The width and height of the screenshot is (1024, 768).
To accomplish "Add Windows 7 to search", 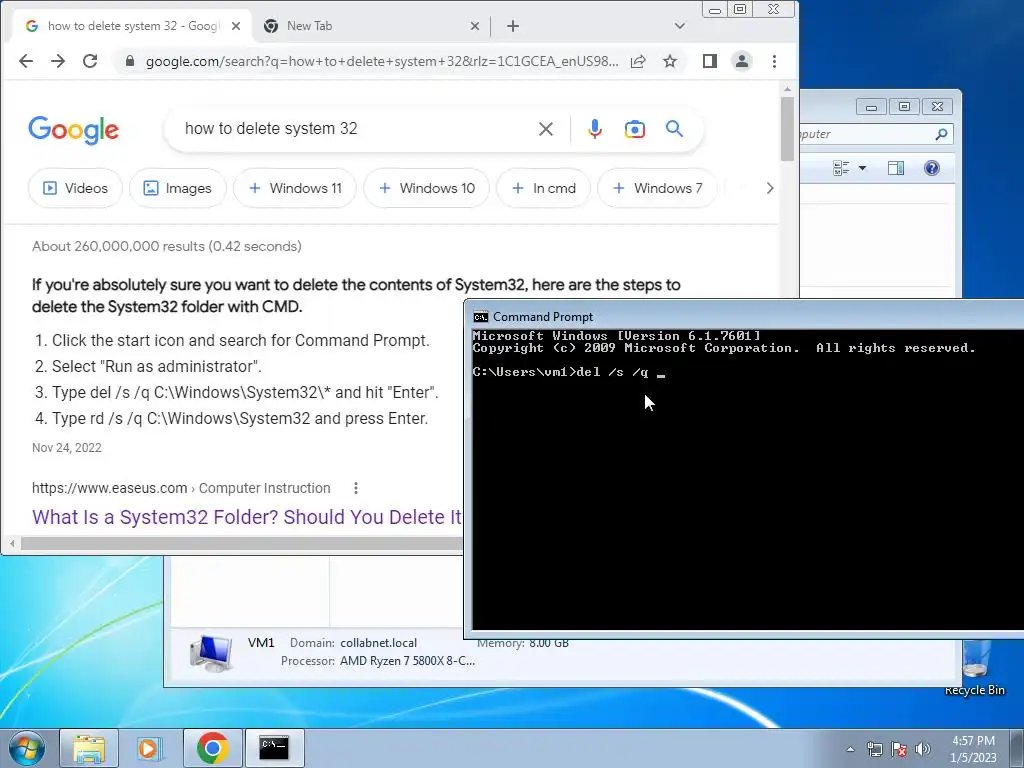I will click(x=658, y=188).
